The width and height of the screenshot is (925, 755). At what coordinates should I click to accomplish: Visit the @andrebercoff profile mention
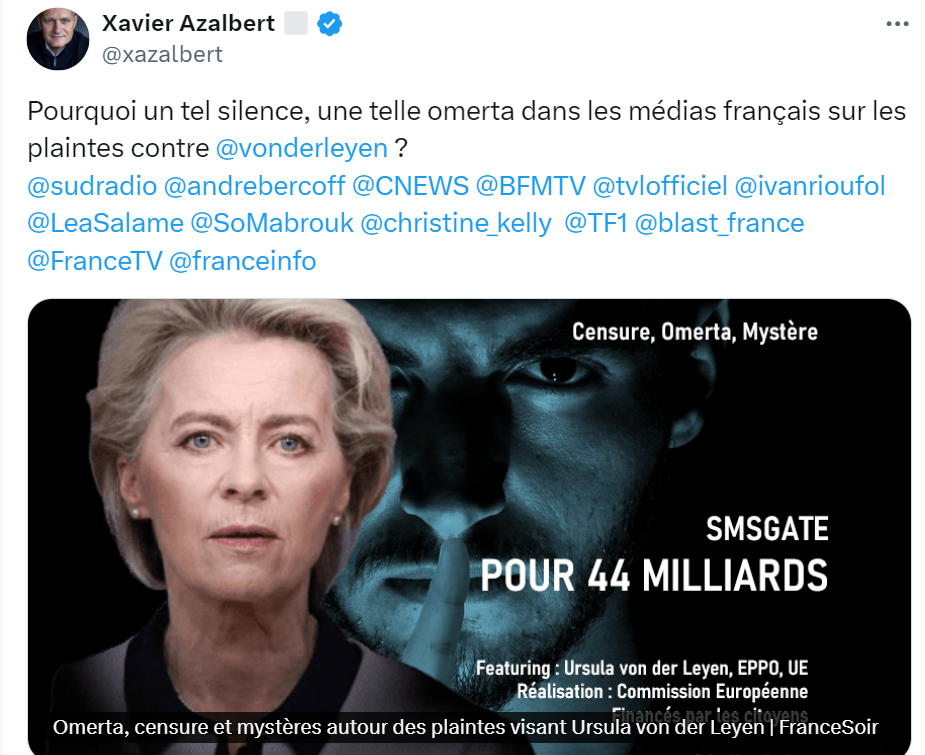tap(254, 186)
